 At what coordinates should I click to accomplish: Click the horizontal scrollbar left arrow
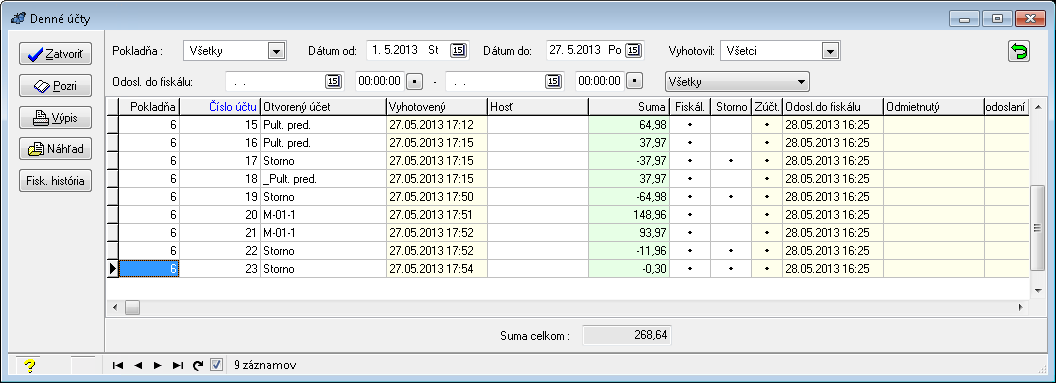point(114,308)
